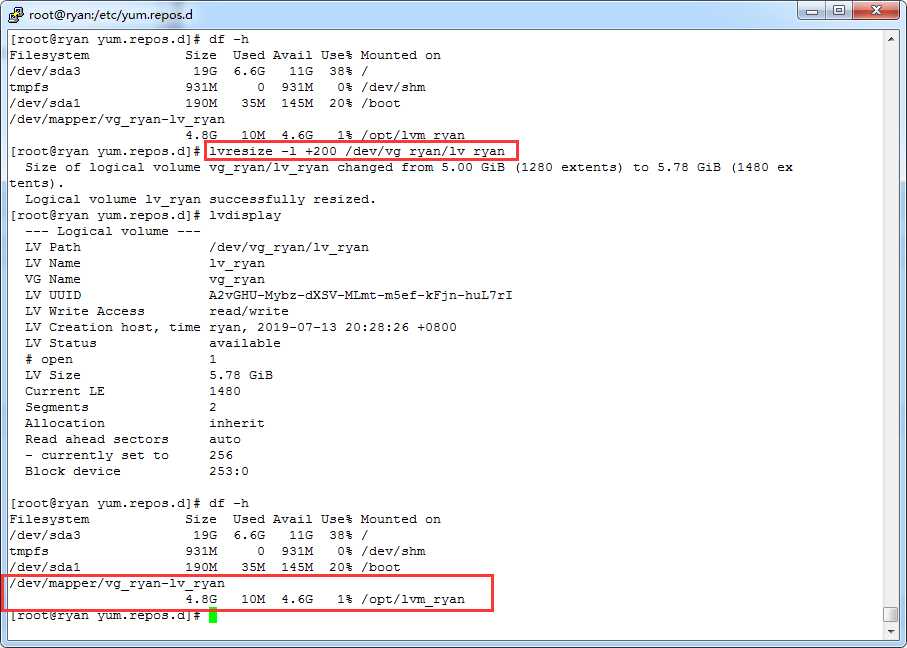Click the 253:0 block device value
The width and height of the screenshot is (907, 648).
click(x=228, y=472)
